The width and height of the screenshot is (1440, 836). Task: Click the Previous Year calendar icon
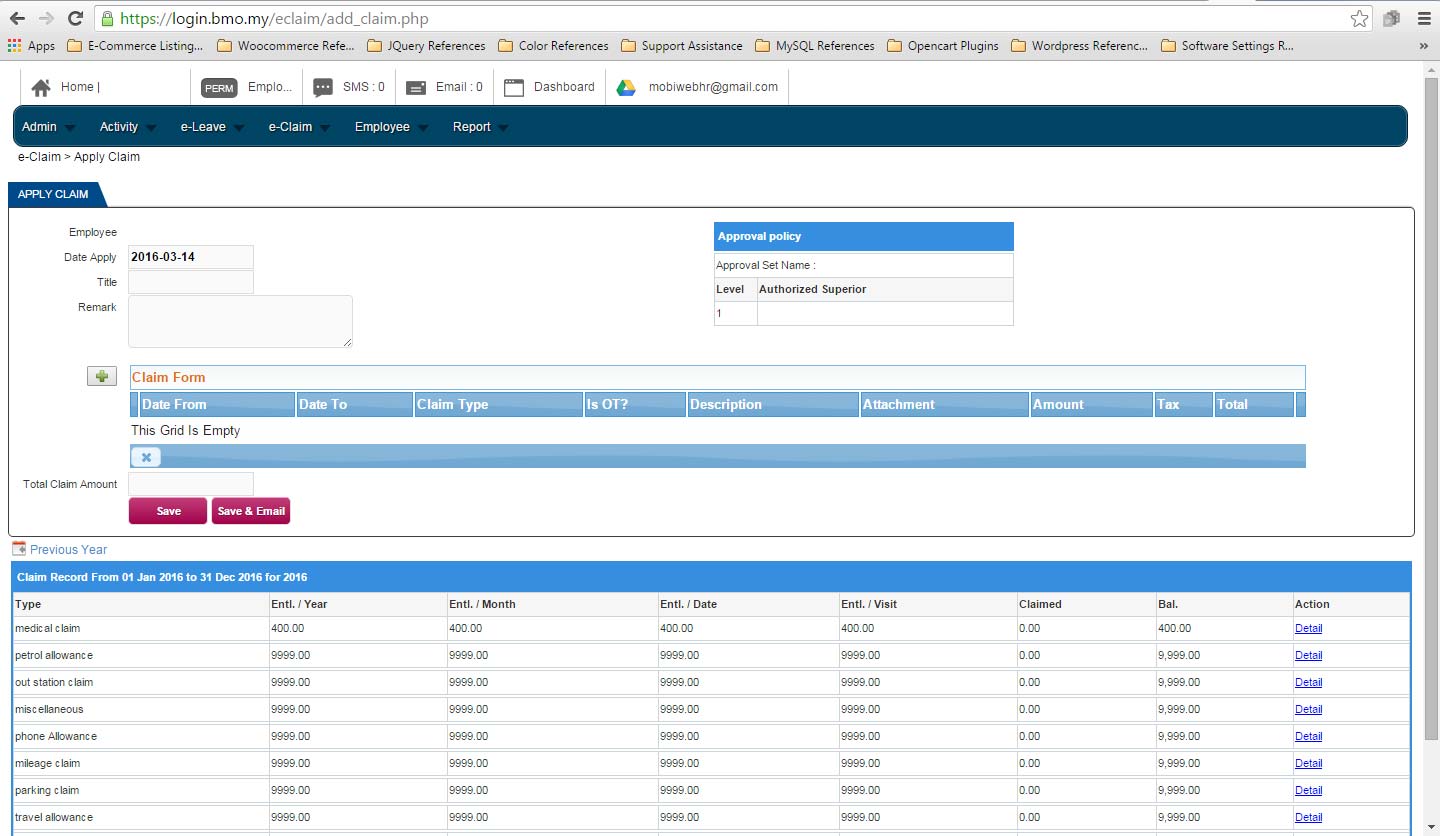point(19,549)
